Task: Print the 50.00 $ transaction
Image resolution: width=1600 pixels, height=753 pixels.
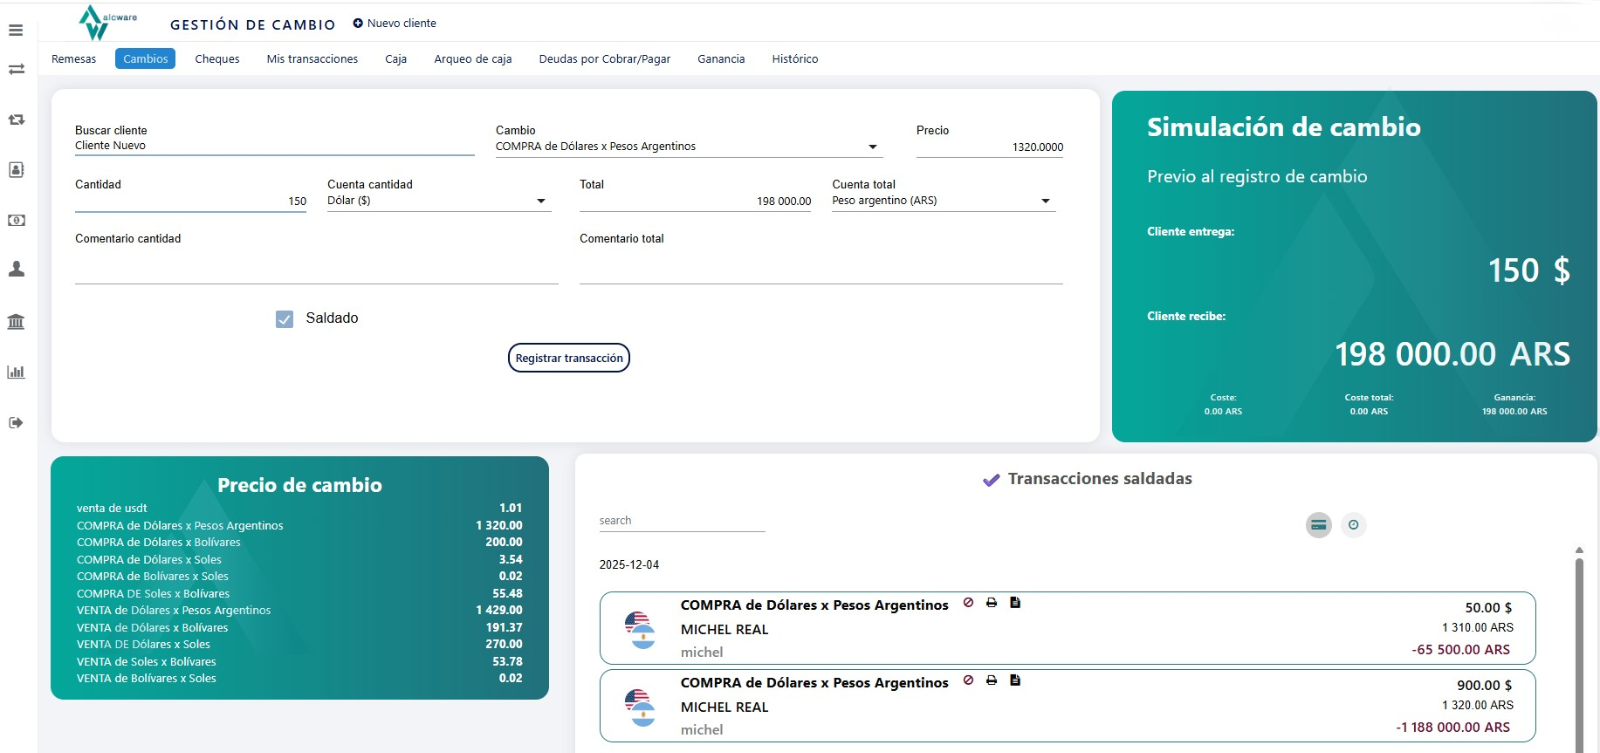Action: [991, 603]
